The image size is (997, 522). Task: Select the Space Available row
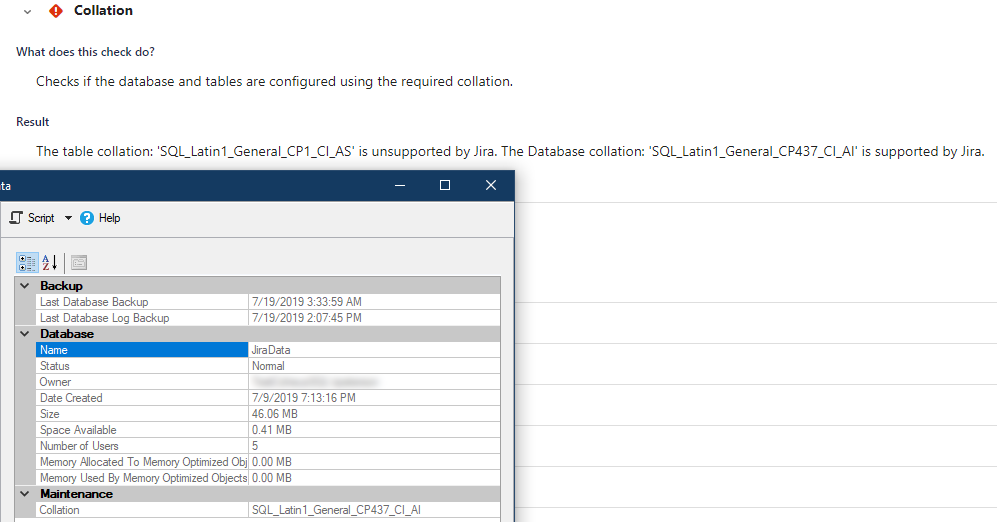tap(268, 430)
